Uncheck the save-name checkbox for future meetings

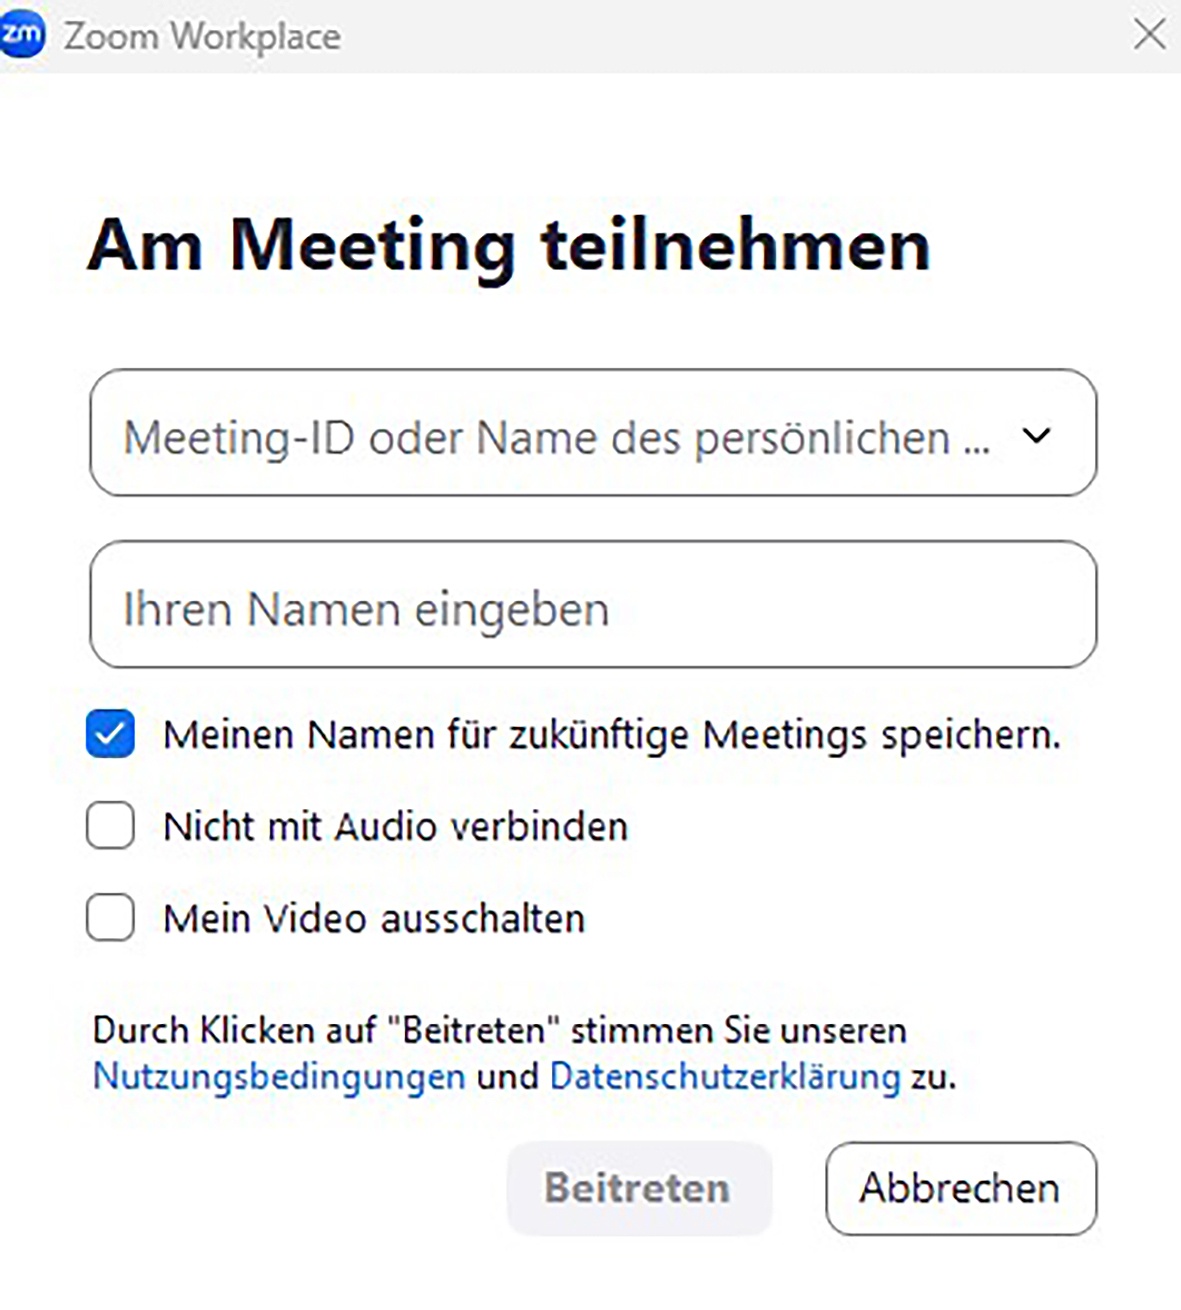tap(110, 735)
